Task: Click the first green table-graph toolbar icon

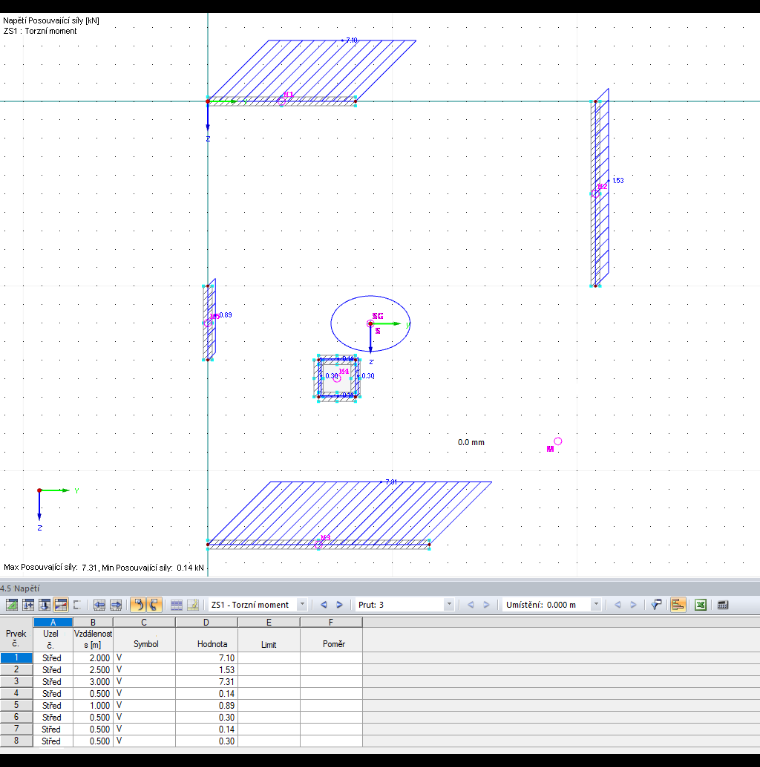Action: (12, 605)
